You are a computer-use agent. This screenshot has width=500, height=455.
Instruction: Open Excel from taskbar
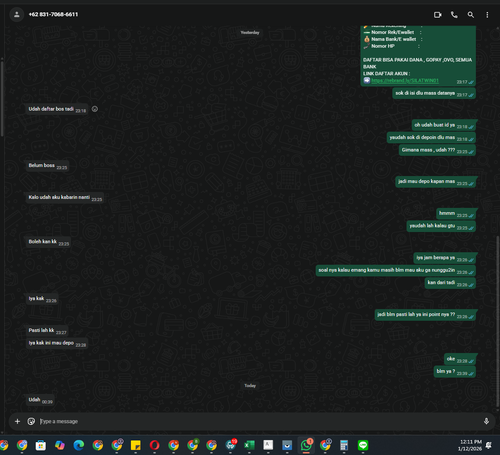[x=249, y=445]
